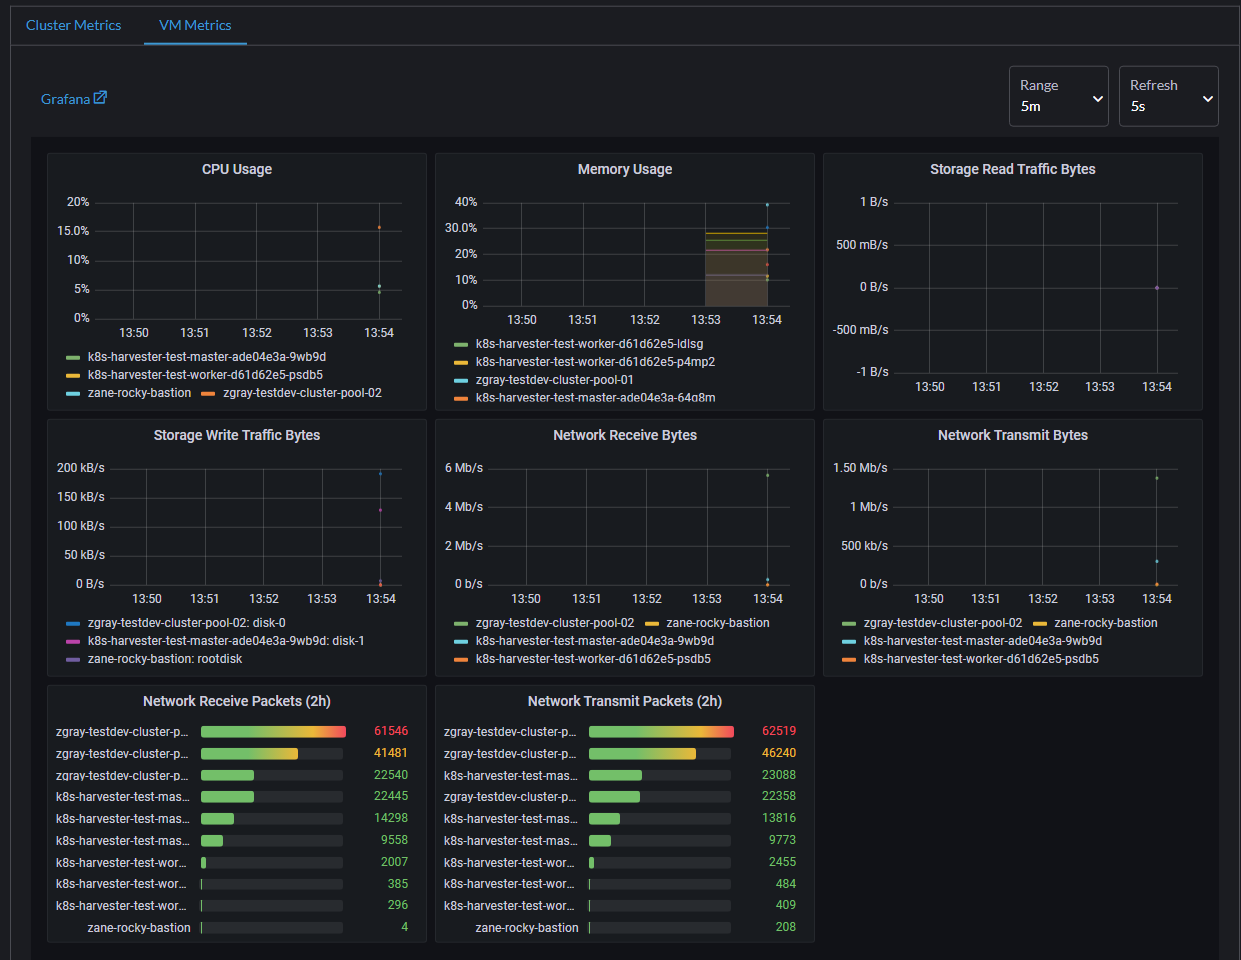Open the CPU Usage panel title menu
1241x960 pixels.
pos(237,169)
